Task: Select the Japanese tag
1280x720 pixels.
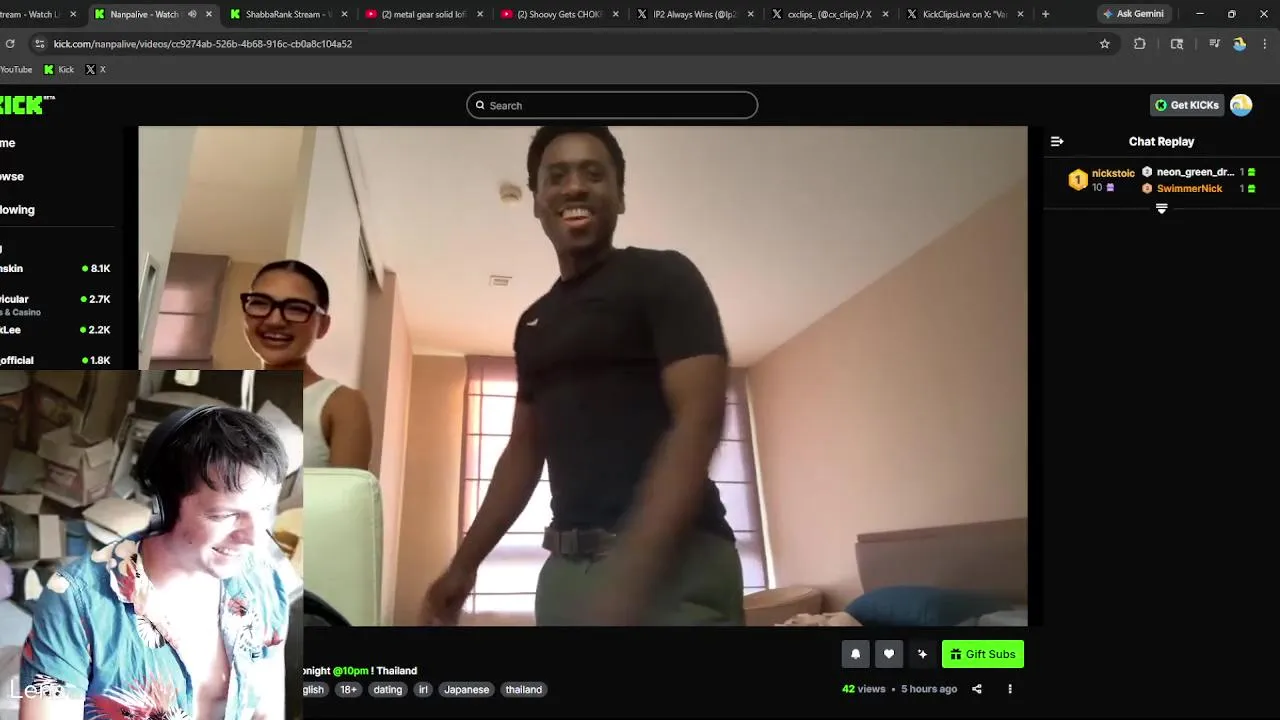Action: [466, 689]
